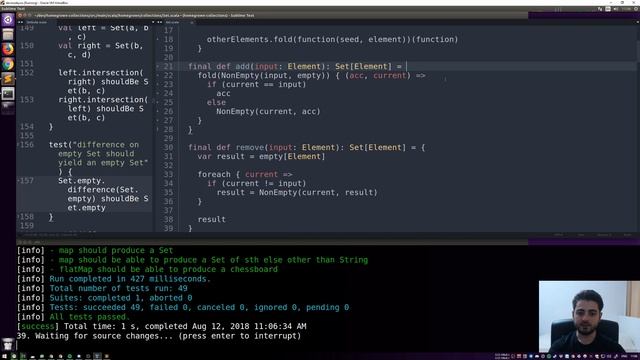Click 'right.intersection(' in left pane
The image size is (640, 360).
pyautogui.click(x=103, y=100)
